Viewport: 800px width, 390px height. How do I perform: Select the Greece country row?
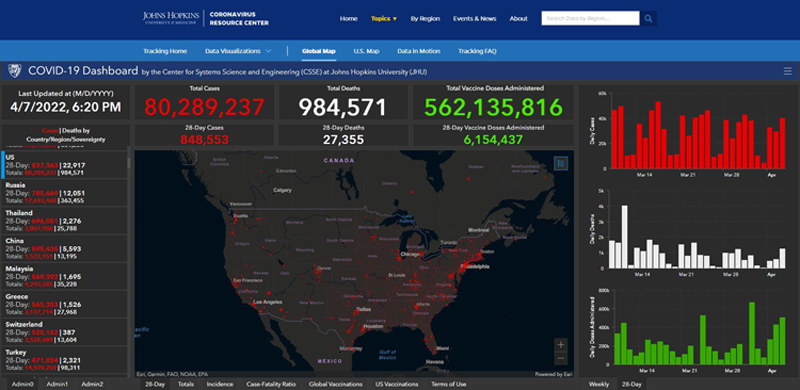(x=64, y=304)
